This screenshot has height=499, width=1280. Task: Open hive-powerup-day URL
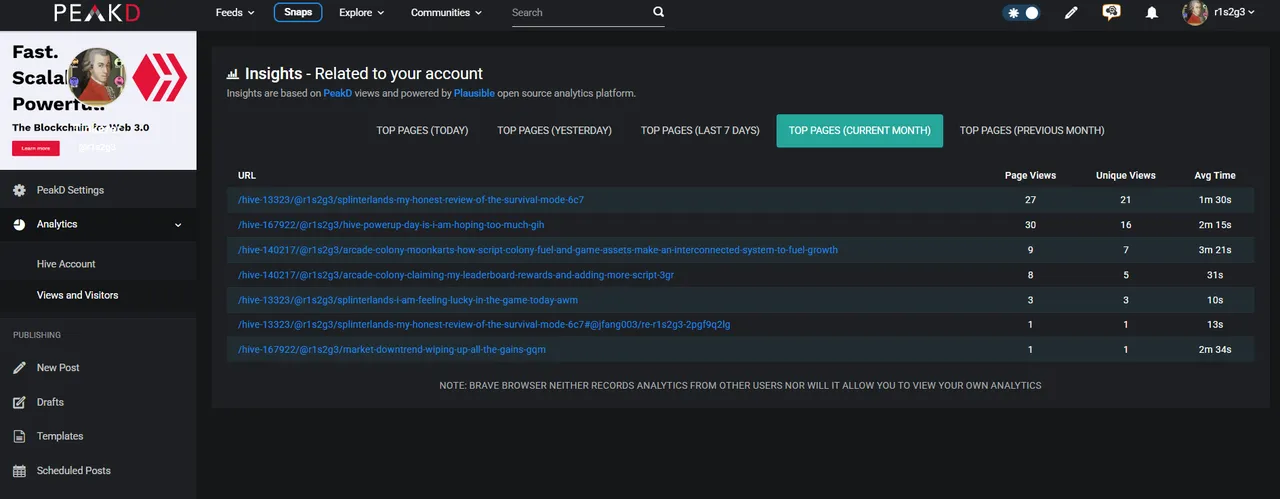[x=391, y=225]
